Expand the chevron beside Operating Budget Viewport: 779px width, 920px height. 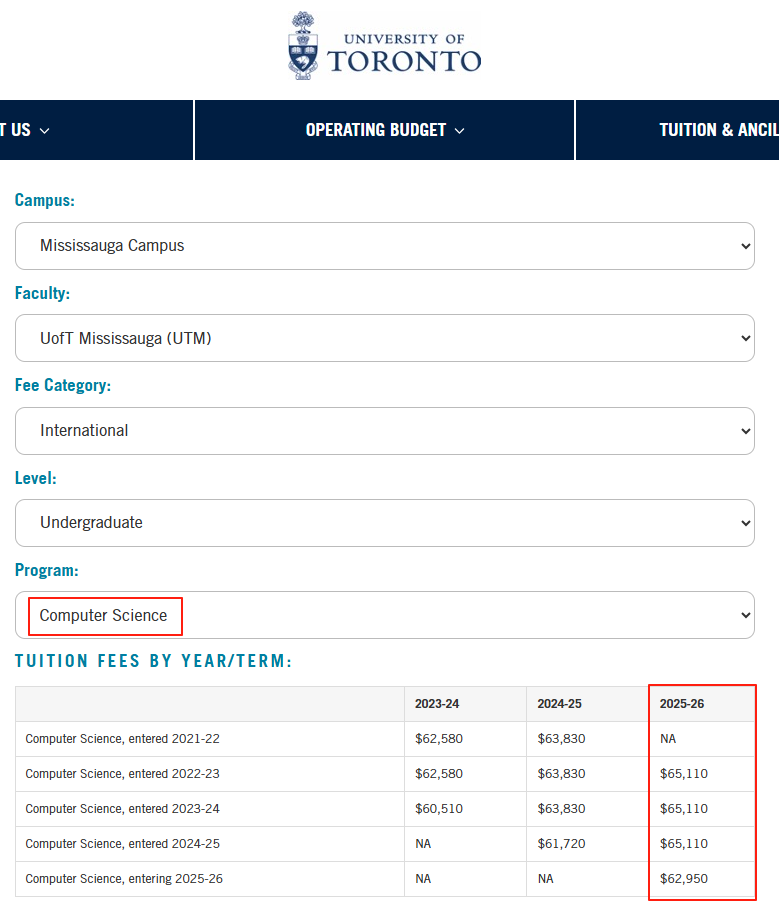pos(460,131)
